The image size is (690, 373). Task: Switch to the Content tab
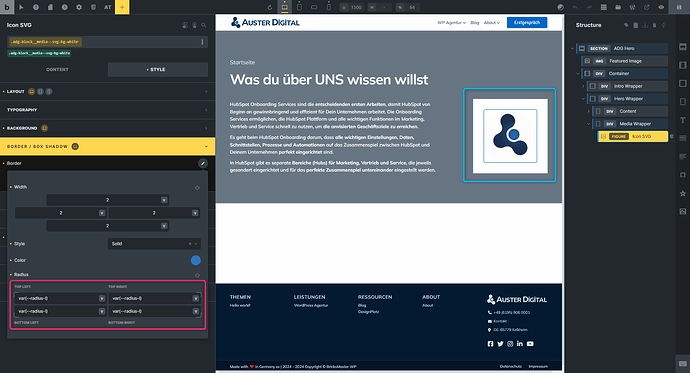[x=57, y=69]
